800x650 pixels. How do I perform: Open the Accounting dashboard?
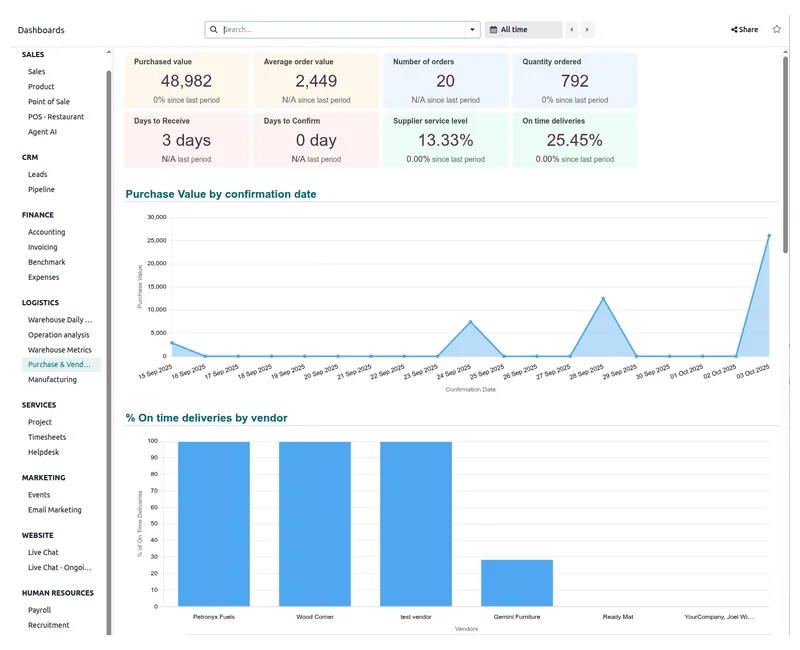(x=47, y=232)
